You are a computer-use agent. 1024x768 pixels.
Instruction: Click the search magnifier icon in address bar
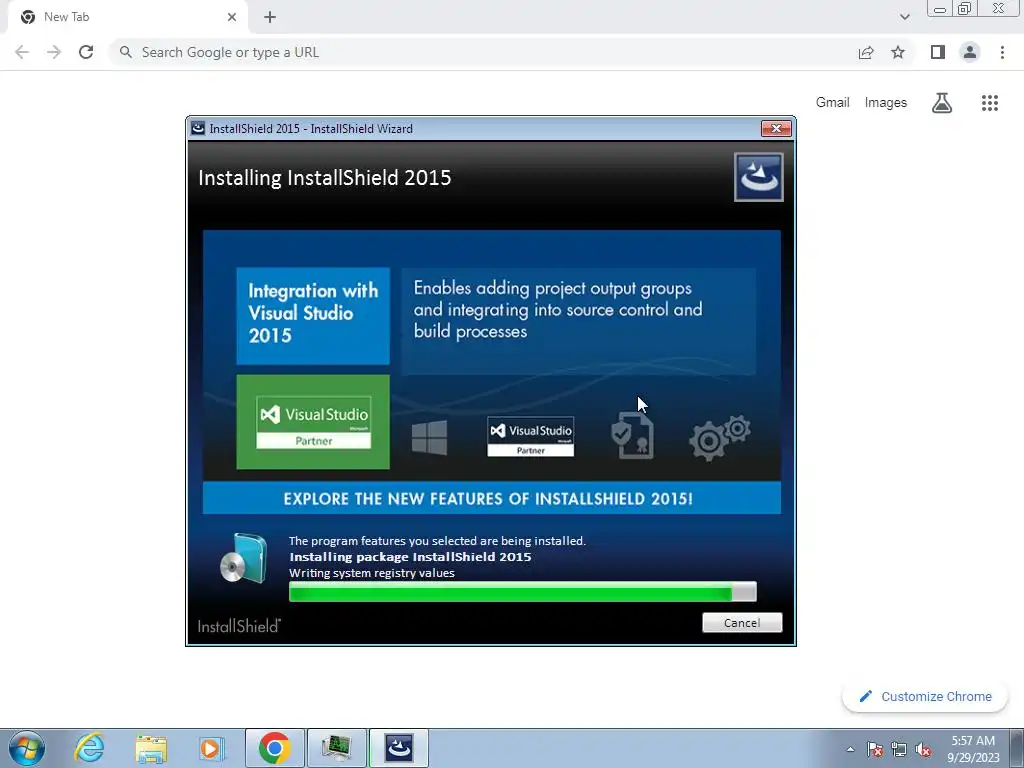click(x=125, y=52)
